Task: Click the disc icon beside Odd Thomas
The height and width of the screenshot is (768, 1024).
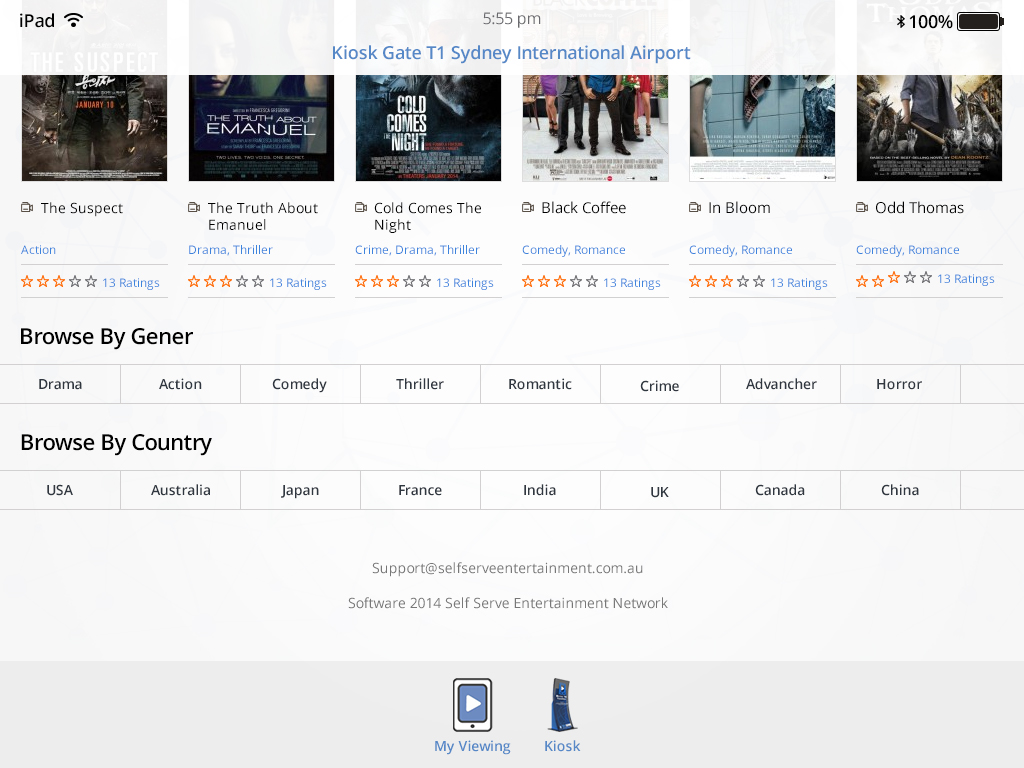Action: [861, 207]
